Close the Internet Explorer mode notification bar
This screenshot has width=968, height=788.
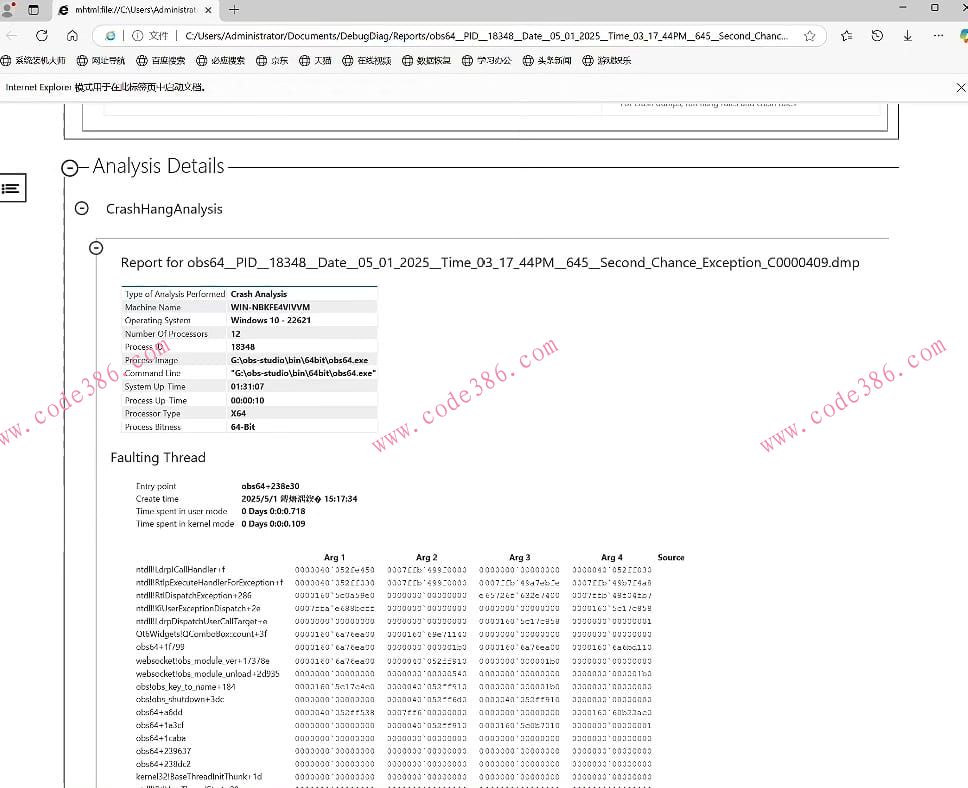(960, 87)
